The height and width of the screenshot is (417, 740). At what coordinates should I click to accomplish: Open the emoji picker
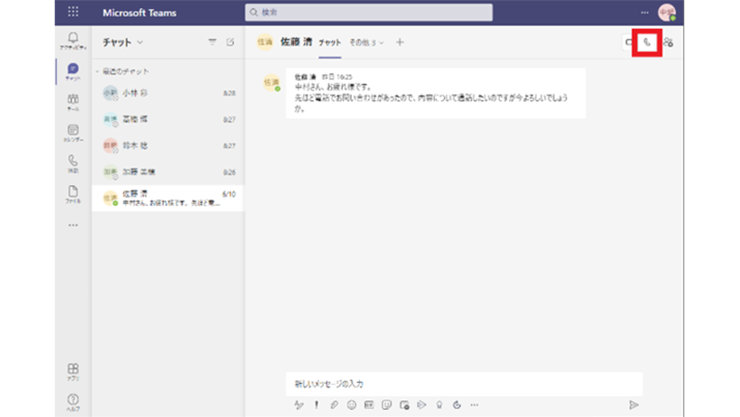coord(352,405)
